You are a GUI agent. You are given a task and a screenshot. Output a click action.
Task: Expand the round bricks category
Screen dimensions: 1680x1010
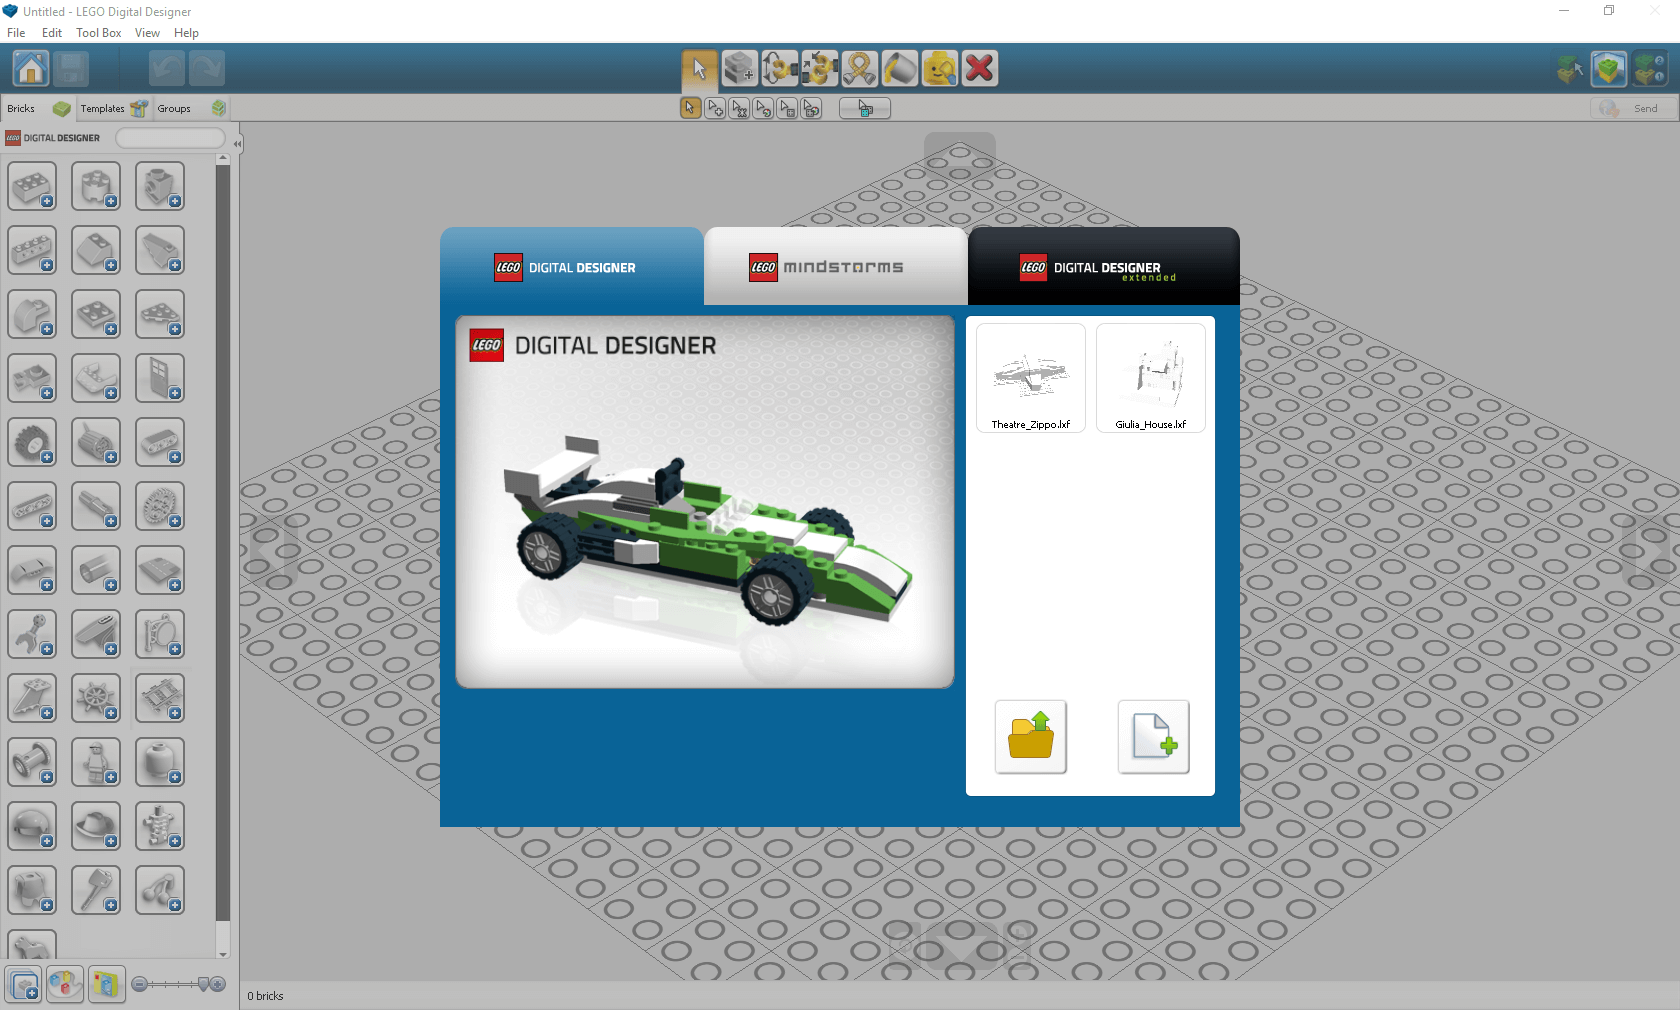(x=96, y=186)
